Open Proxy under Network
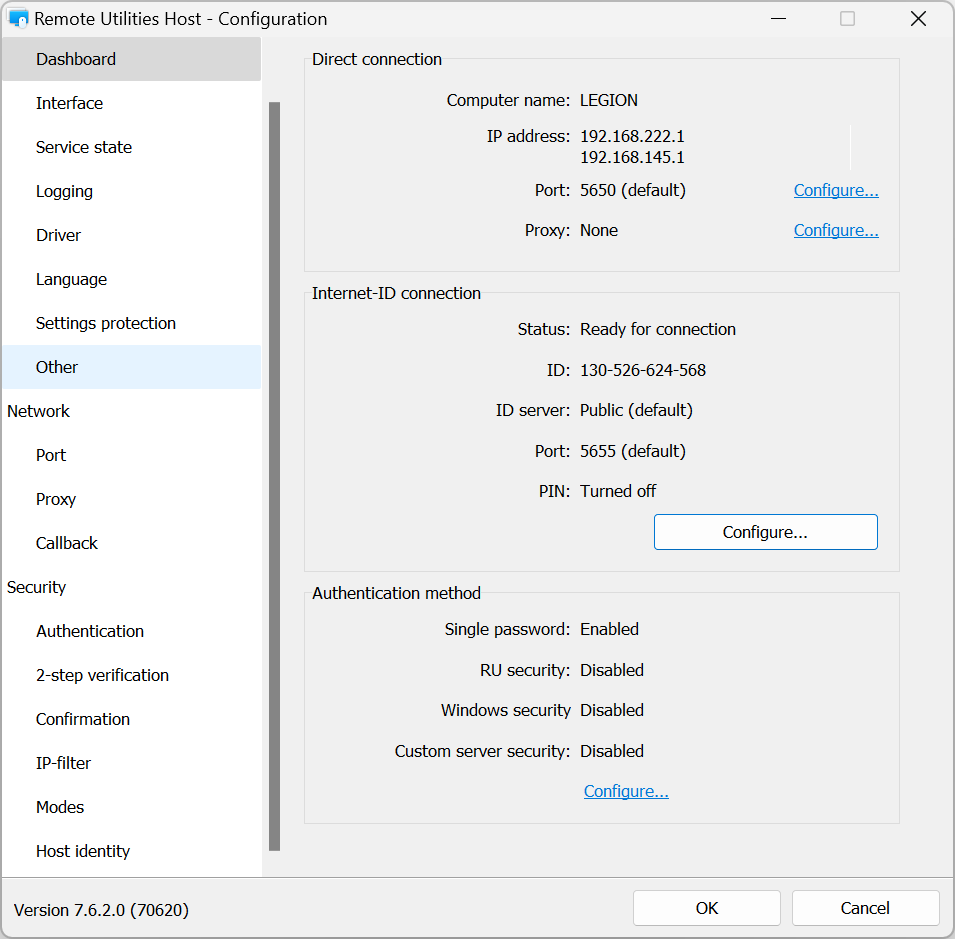Screen dimensions: 955x939 coord(56,499)
